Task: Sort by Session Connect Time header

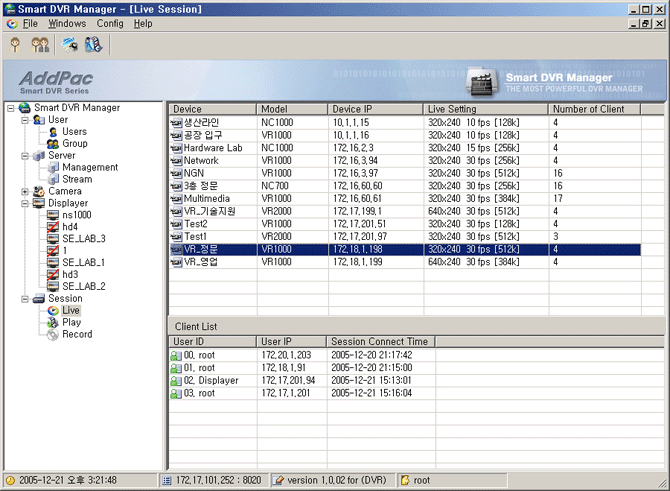Action: [381, 342]
